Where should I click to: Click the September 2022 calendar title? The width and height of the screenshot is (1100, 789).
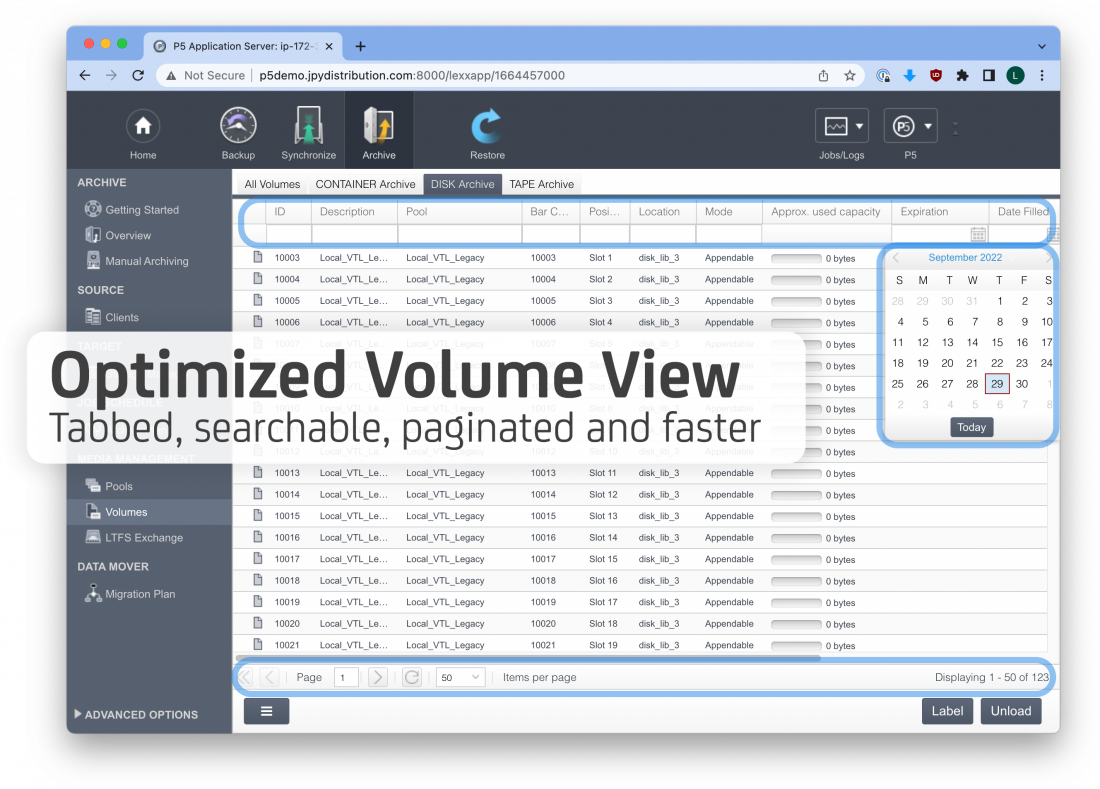(x=965, y=258)
